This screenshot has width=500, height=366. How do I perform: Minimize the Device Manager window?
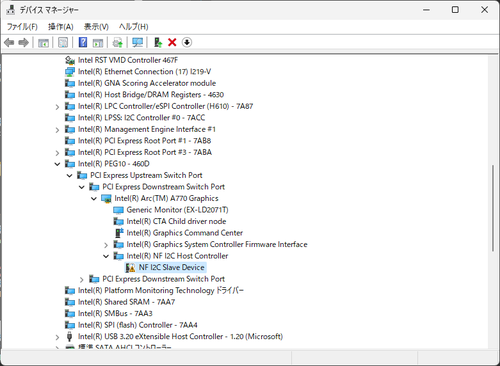tap(426, 10)
